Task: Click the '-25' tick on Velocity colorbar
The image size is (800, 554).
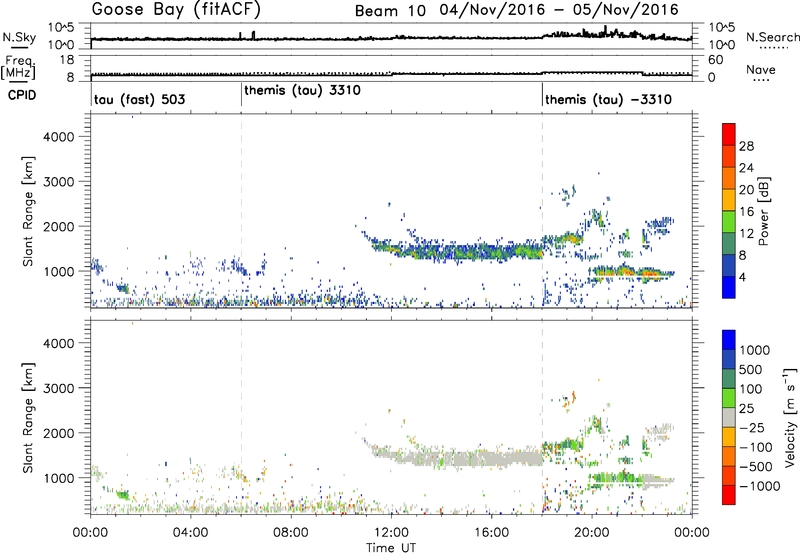Action: (x=752, y=428)
